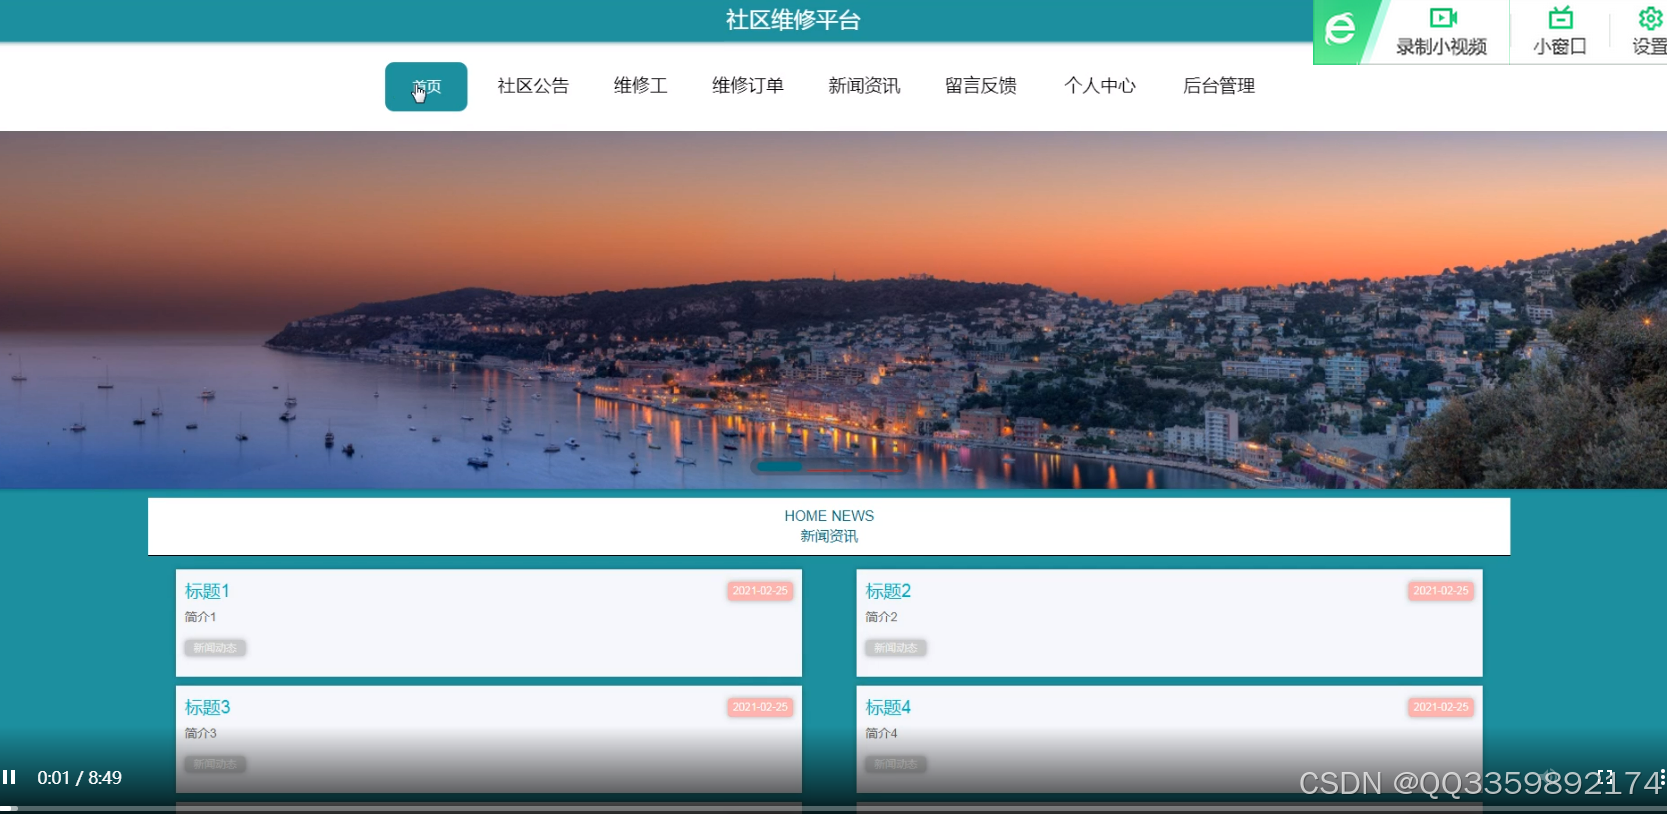The width and height of the screenshot is (1667, 814).
Task: Click the HOME NEWS section heading
Action: [x=829, y=516]
